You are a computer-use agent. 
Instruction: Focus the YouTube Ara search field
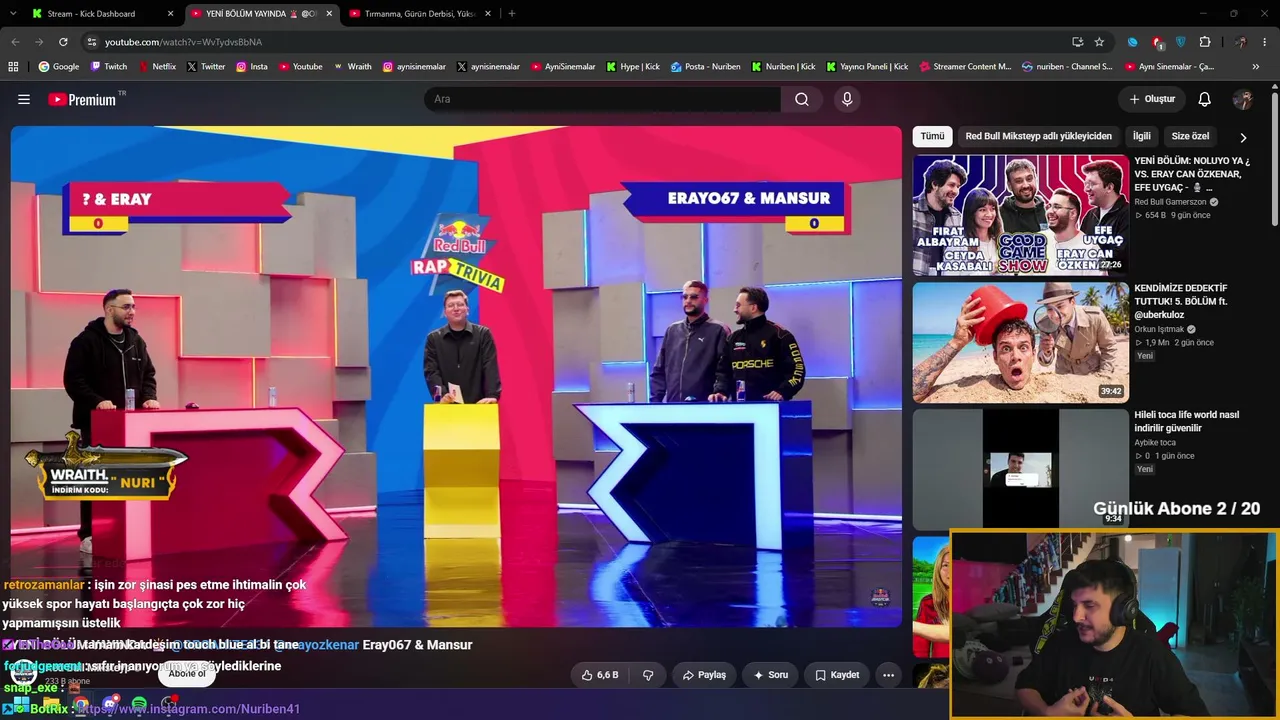coord(602,99)
